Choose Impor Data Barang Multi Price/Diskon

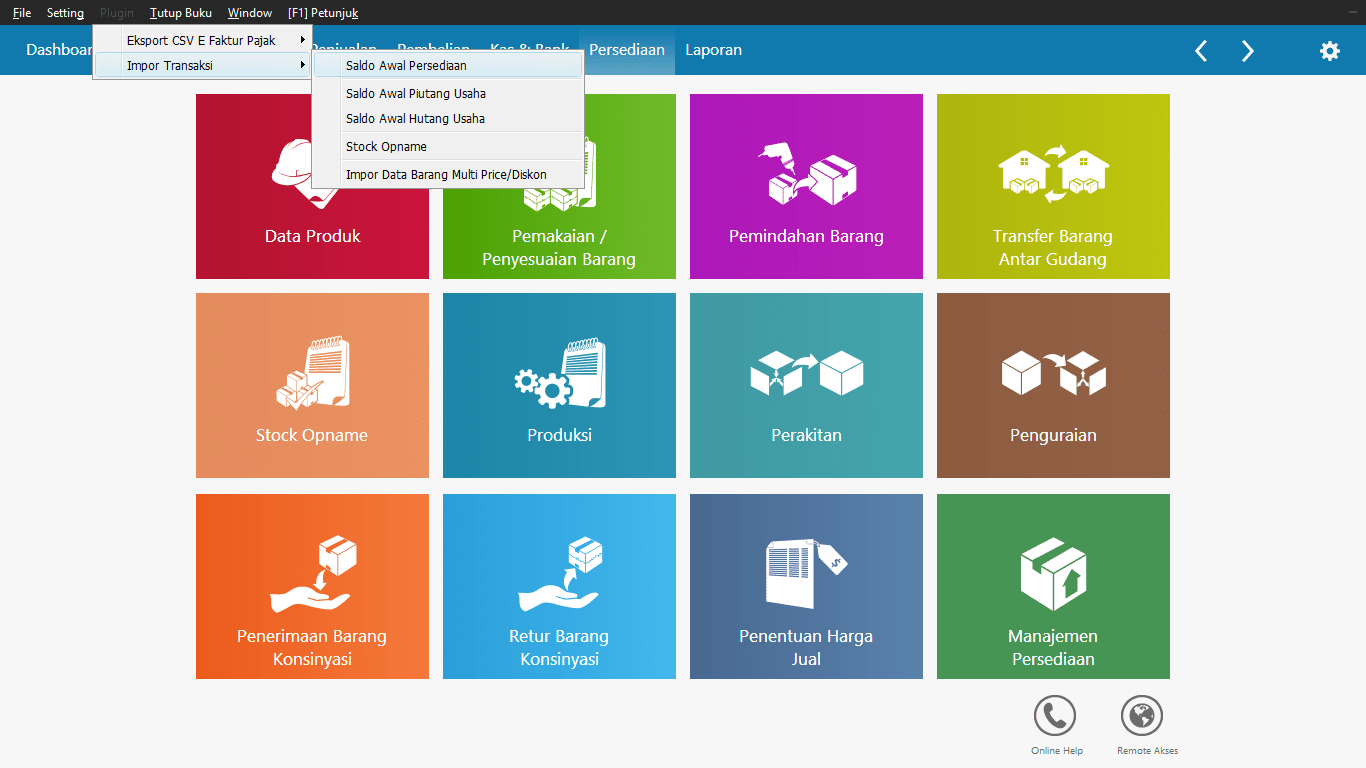point(447,175)
